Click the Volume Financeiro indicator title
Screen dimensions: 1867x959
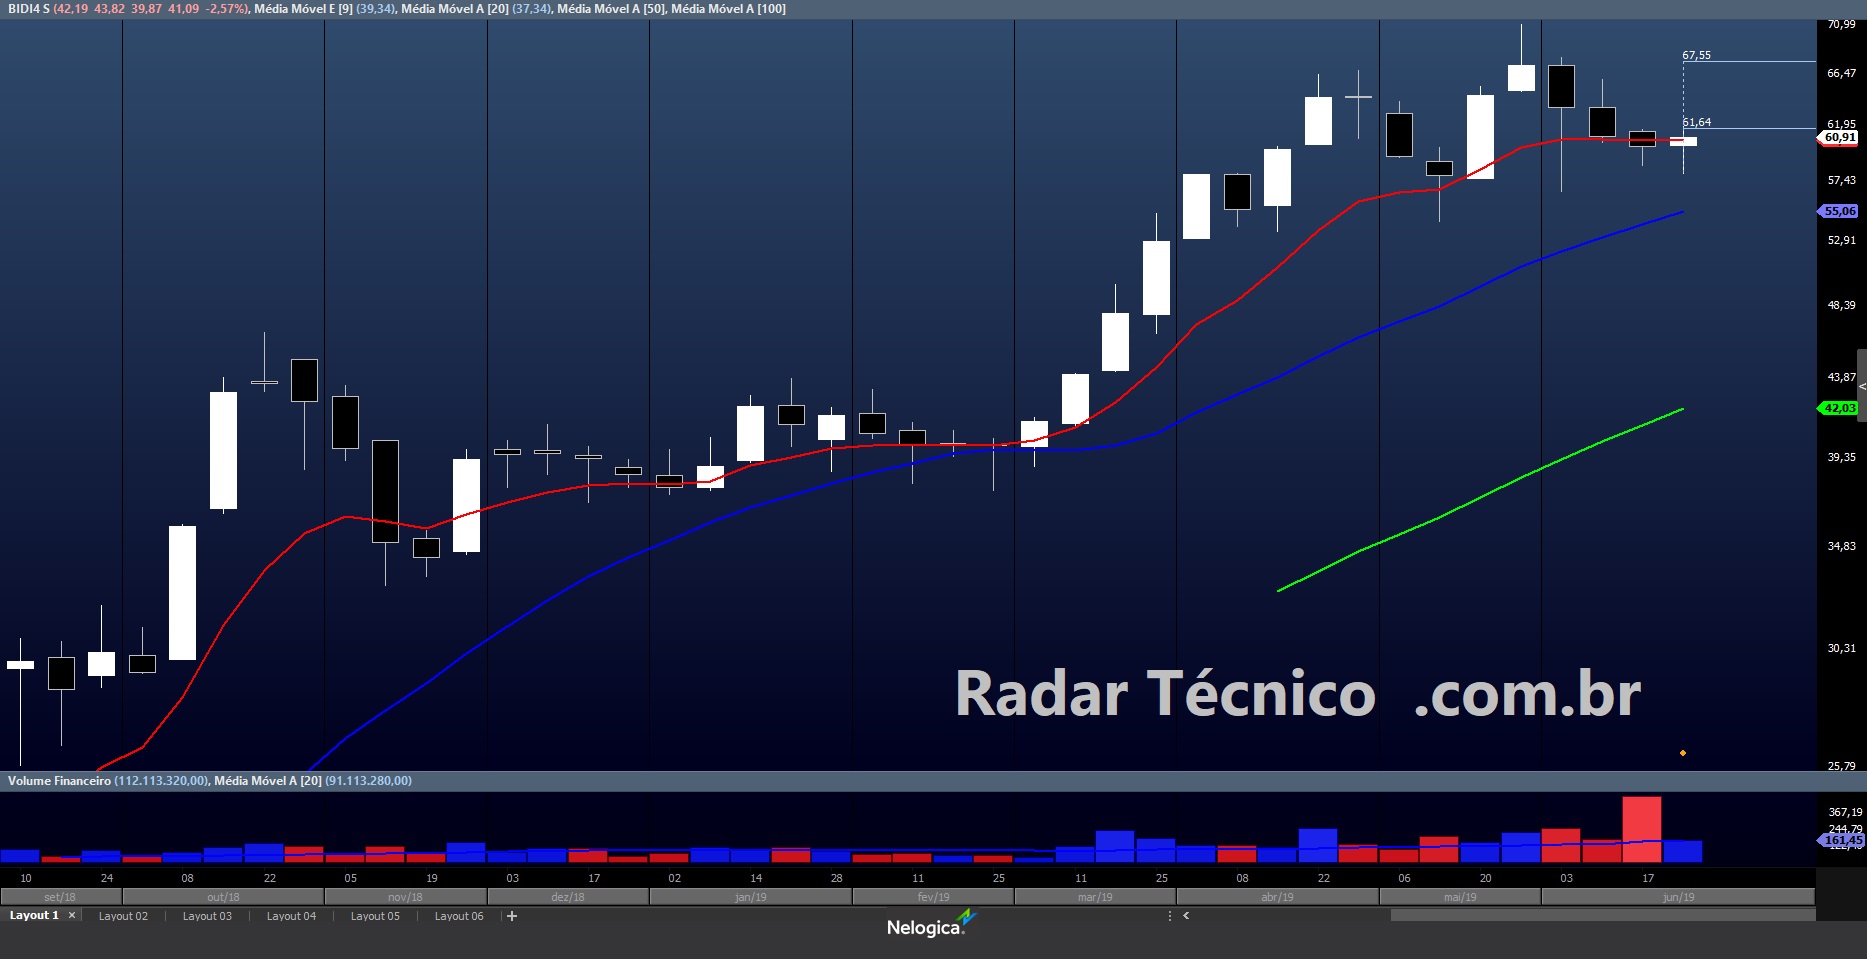59,781
